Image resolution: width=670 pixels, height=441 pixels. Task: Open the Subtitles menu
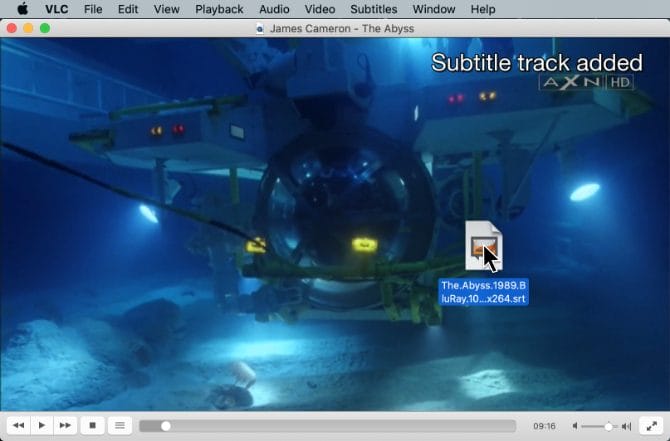point(373,9)
